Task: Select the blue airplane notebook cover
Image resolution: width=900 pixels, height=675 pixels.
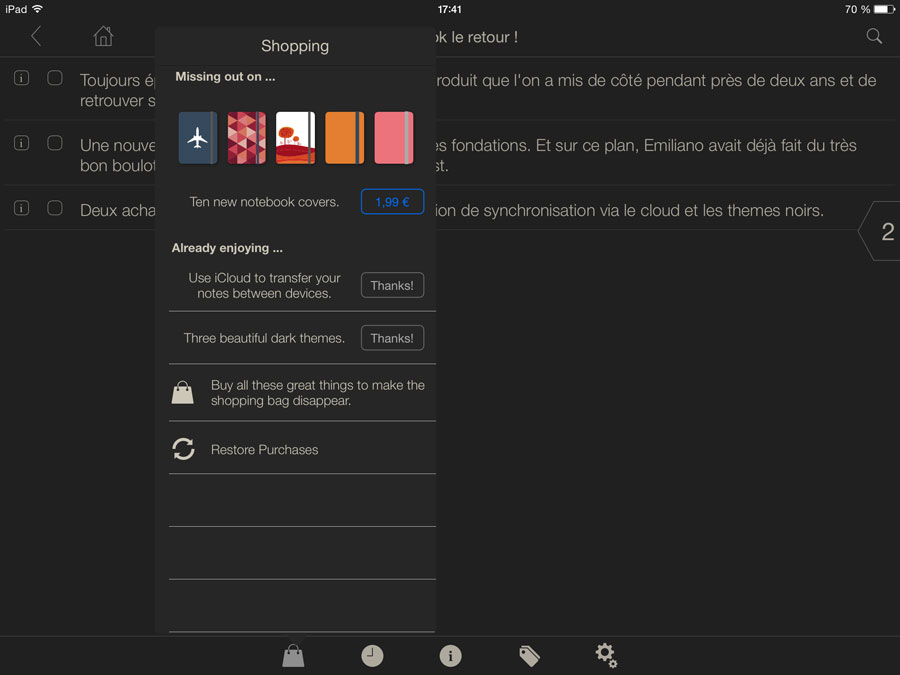Action: [x=198, y=138]
